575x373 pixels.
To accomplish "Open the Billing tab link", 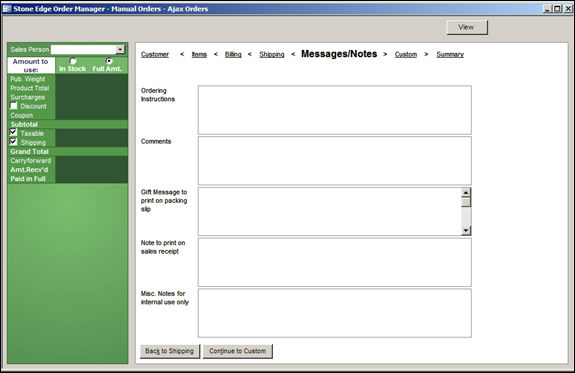I will (233, 54).
